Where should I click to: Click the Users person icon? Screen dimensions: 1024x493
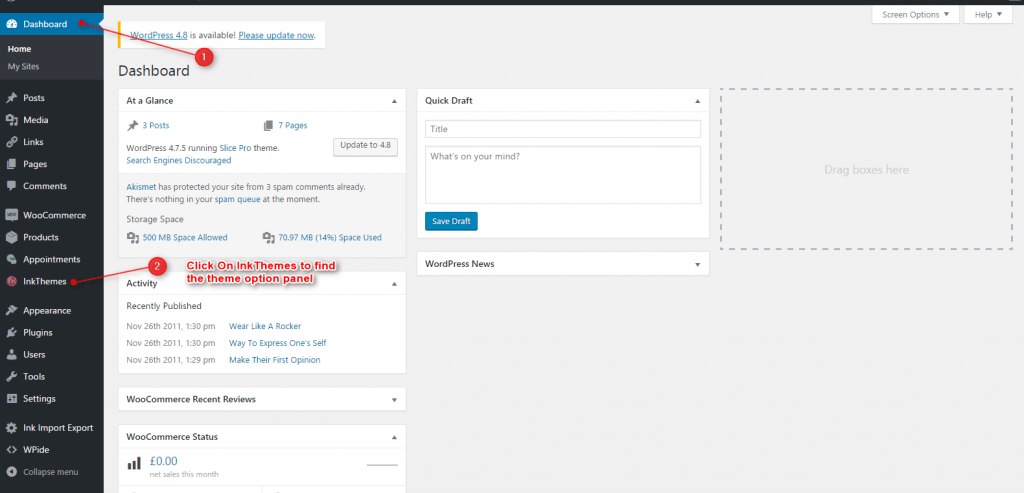[11, 355]
